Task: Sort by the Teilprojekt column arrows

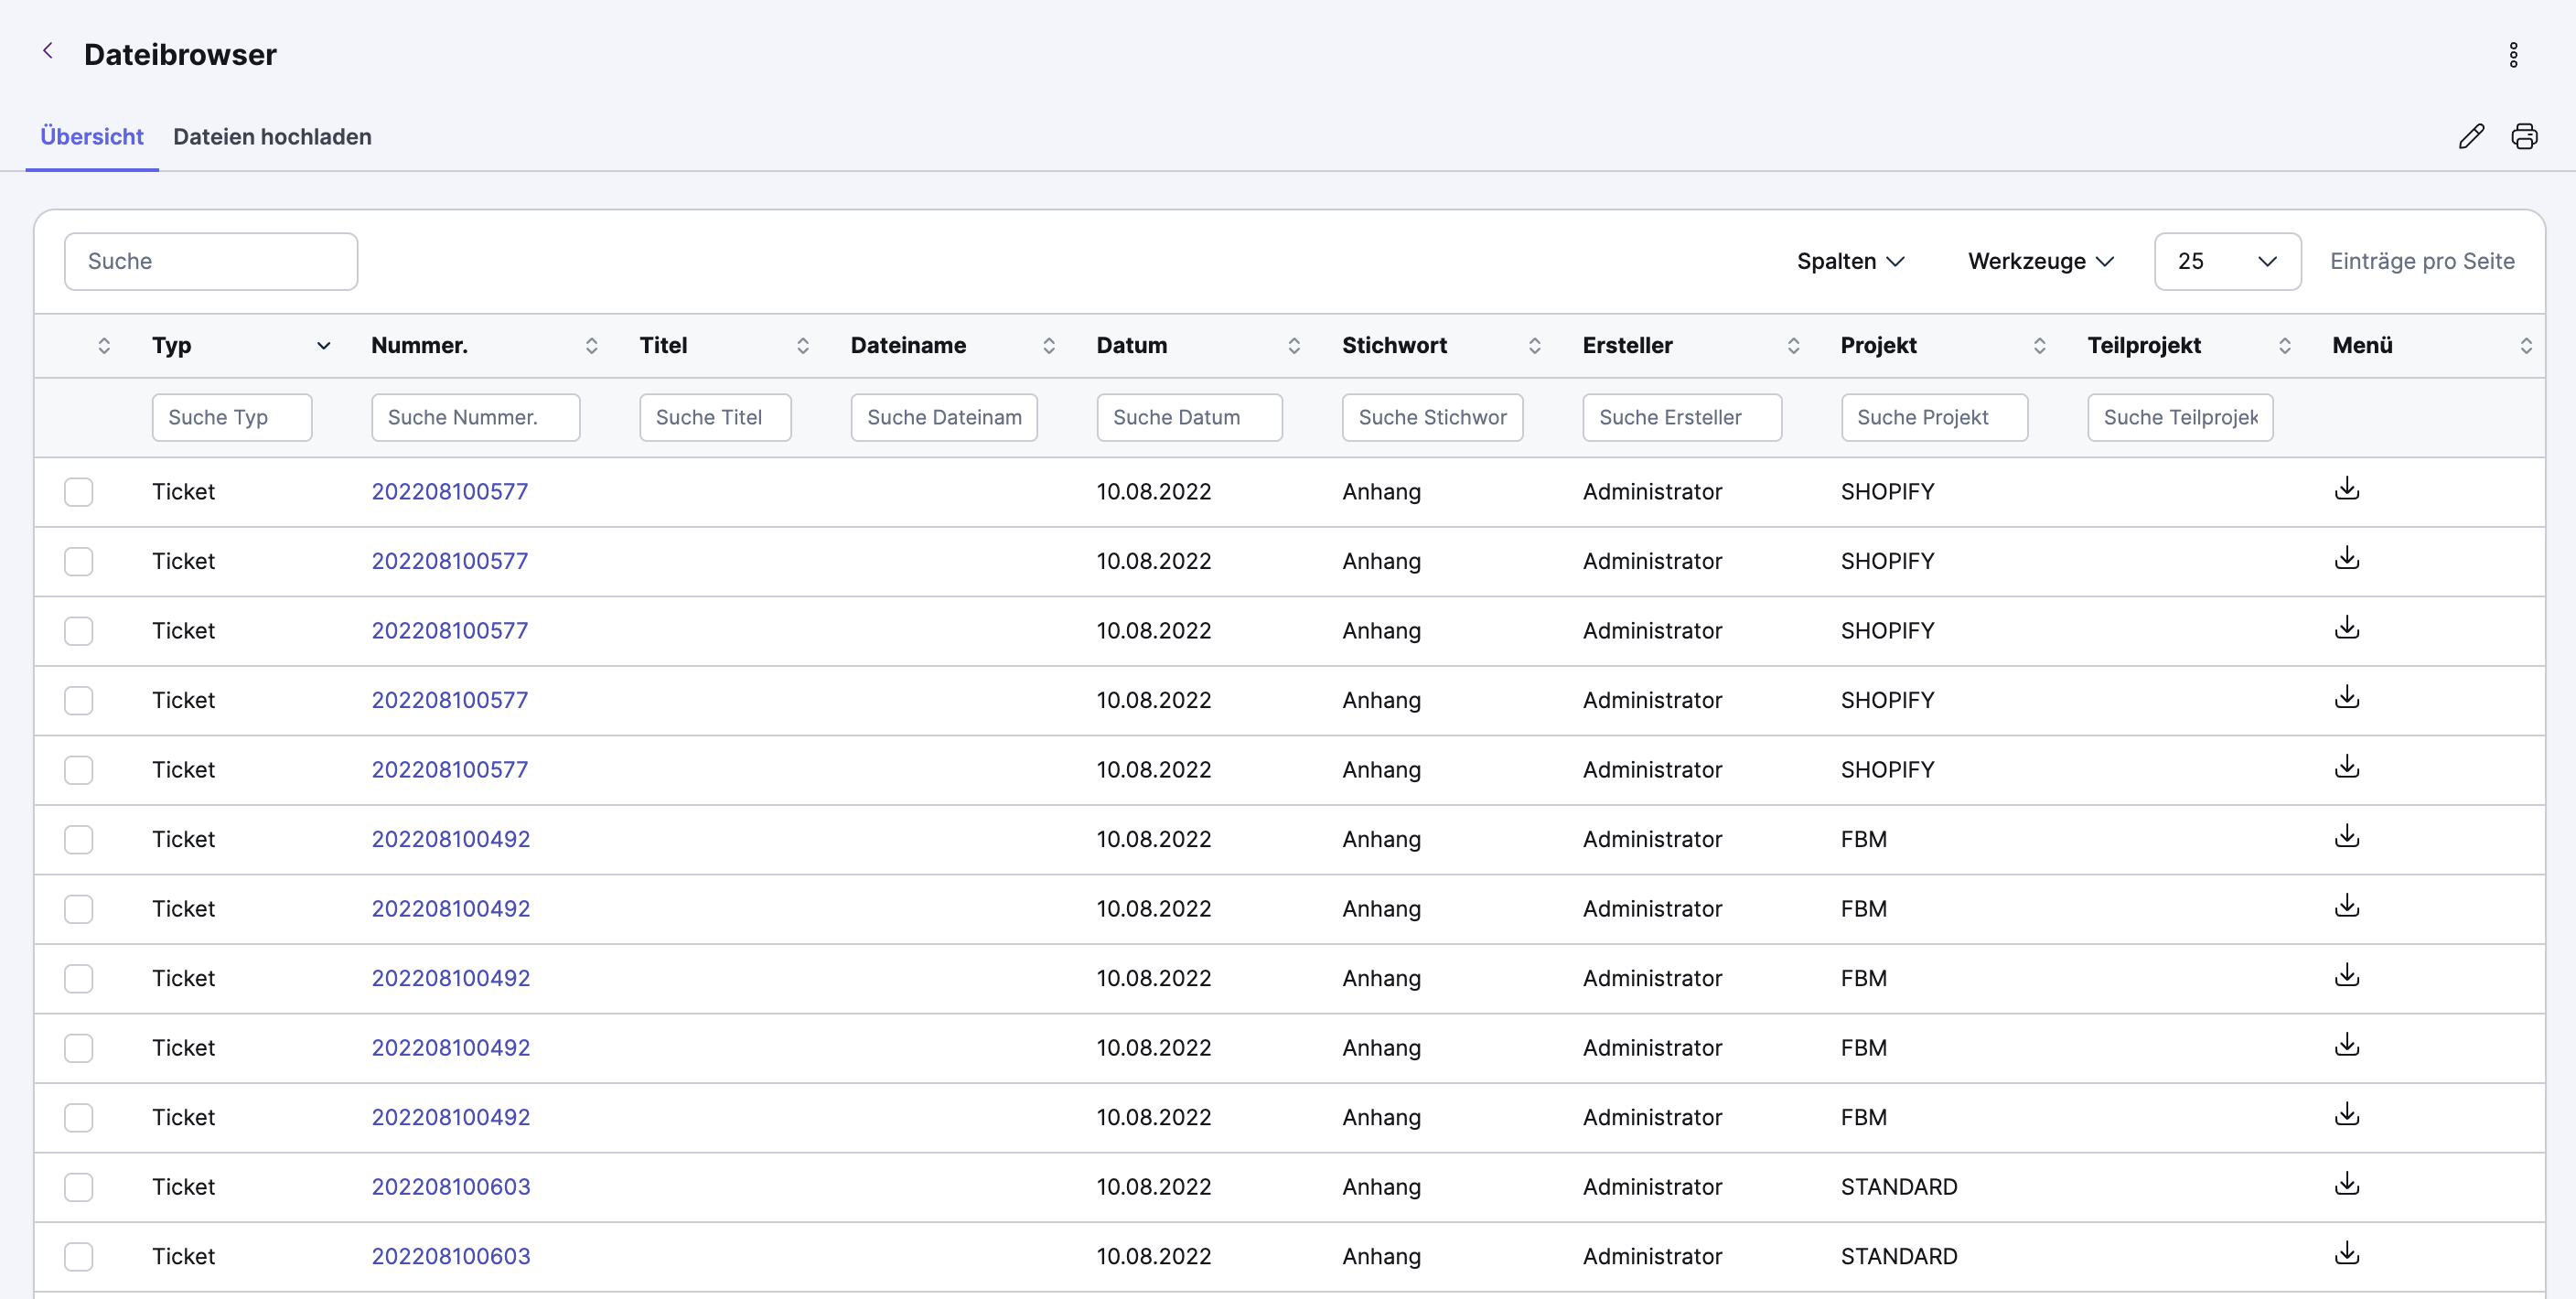Action: [2284, 346]
